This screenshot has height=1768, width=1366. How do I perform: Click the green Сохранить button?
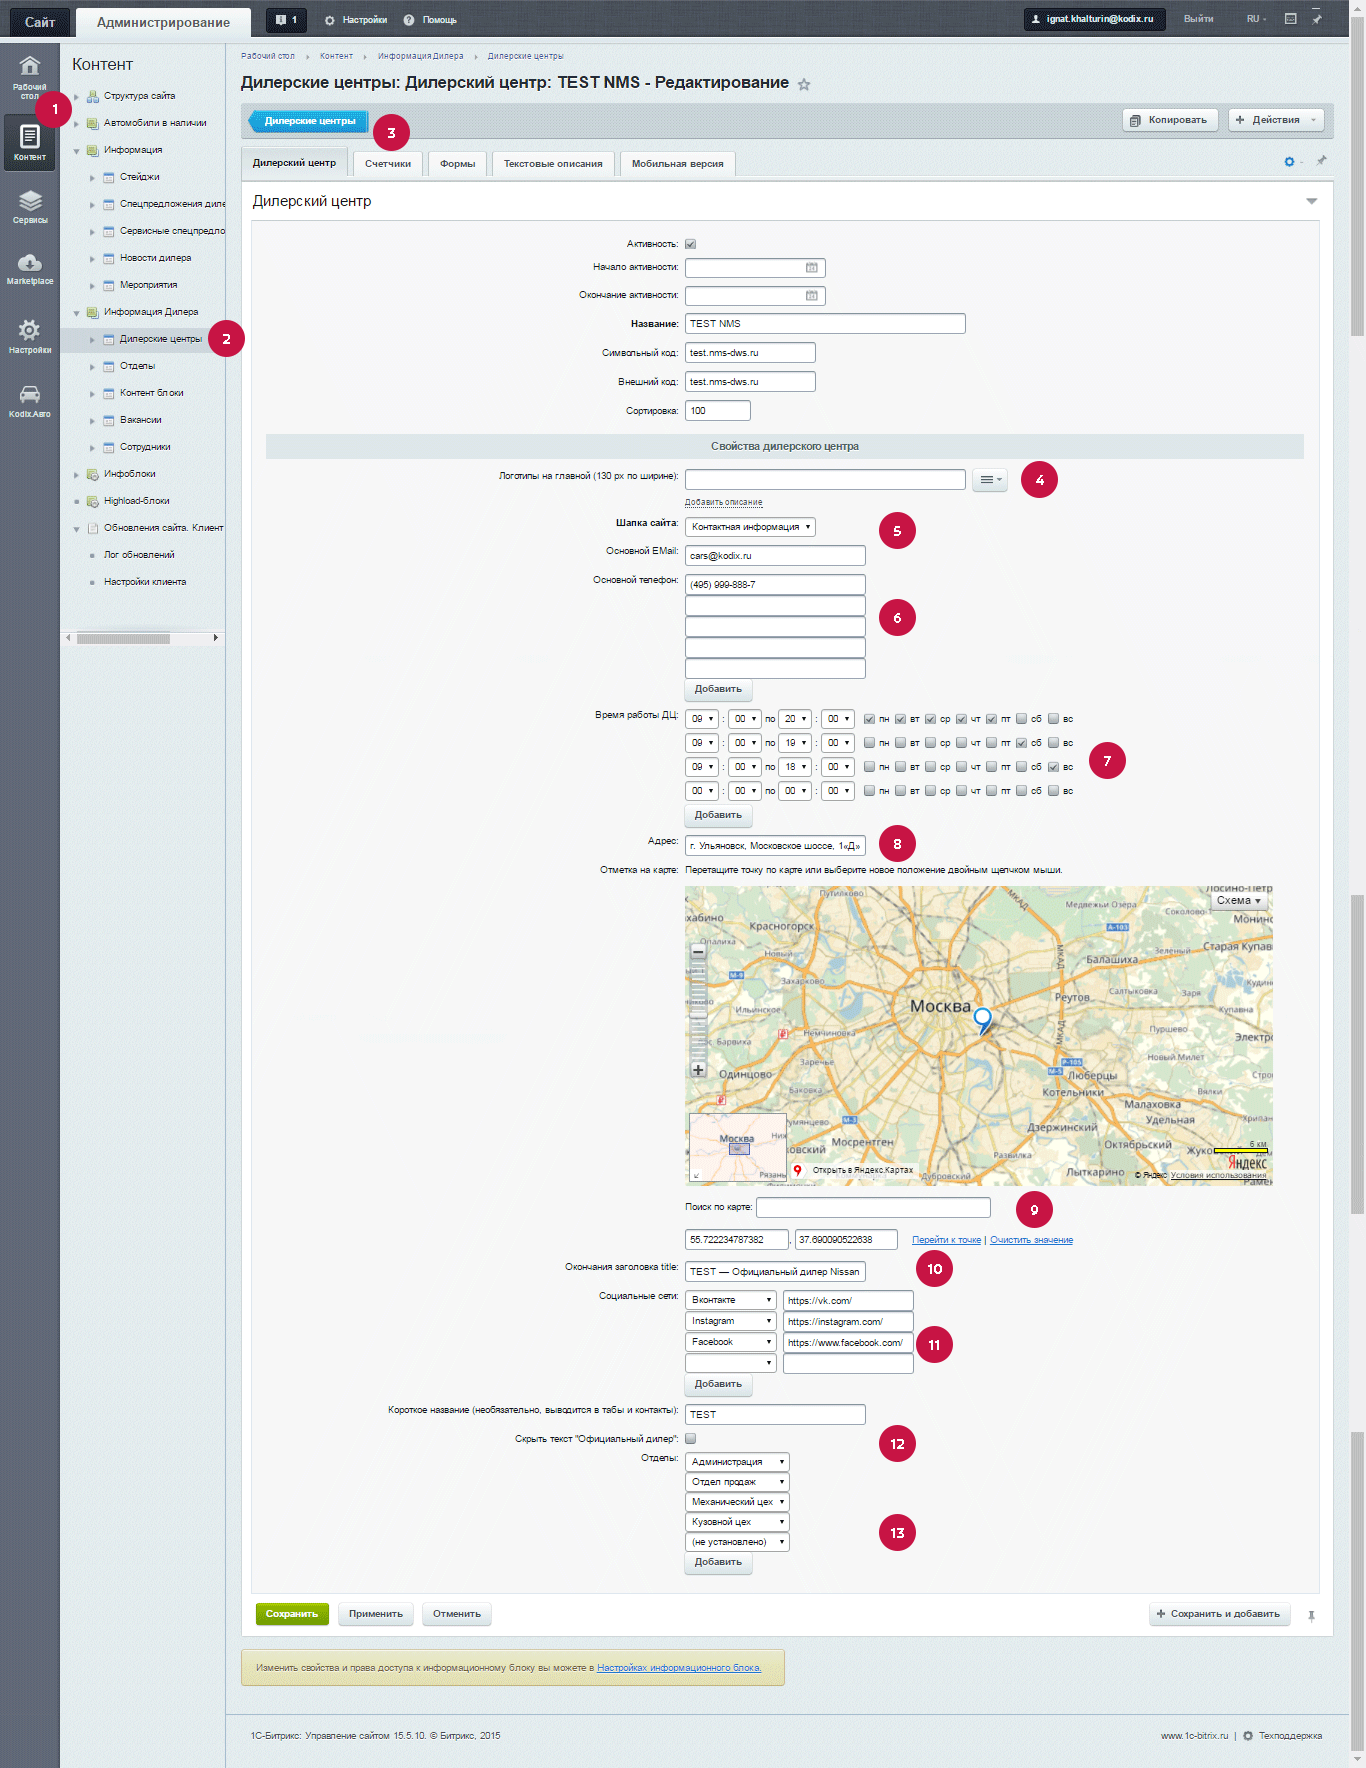pos(292,1614)
